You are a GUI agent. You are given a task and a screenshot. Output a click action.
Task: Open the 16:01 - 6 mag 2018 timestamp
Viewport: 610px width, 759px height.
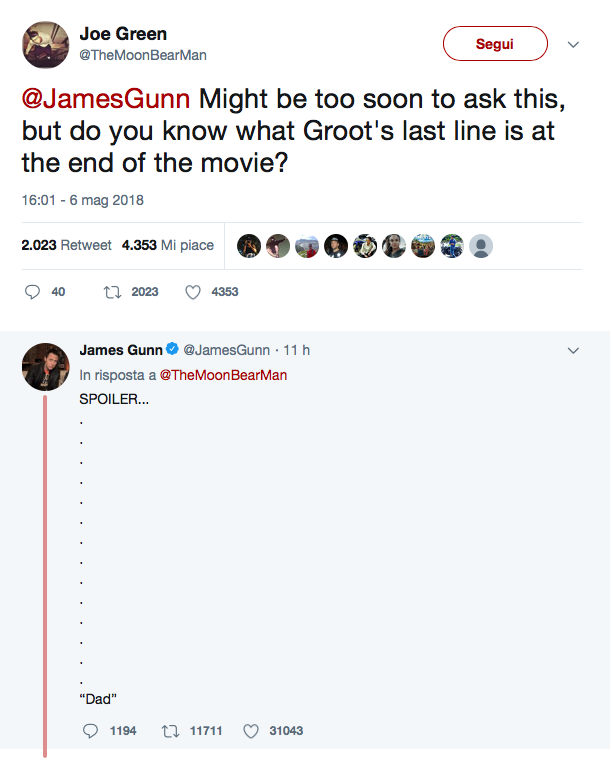point(82,200)
